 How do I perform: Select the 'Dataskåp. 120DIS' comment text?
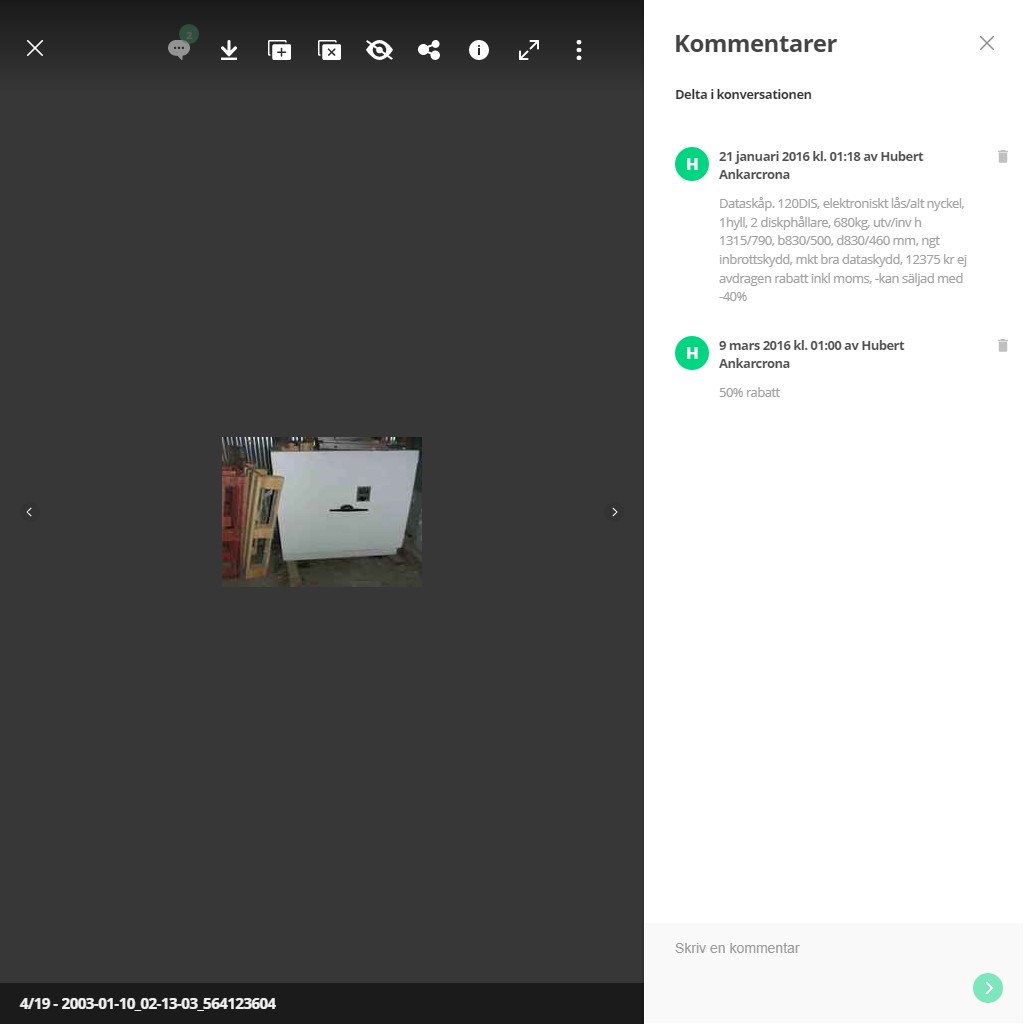(842, 249)
